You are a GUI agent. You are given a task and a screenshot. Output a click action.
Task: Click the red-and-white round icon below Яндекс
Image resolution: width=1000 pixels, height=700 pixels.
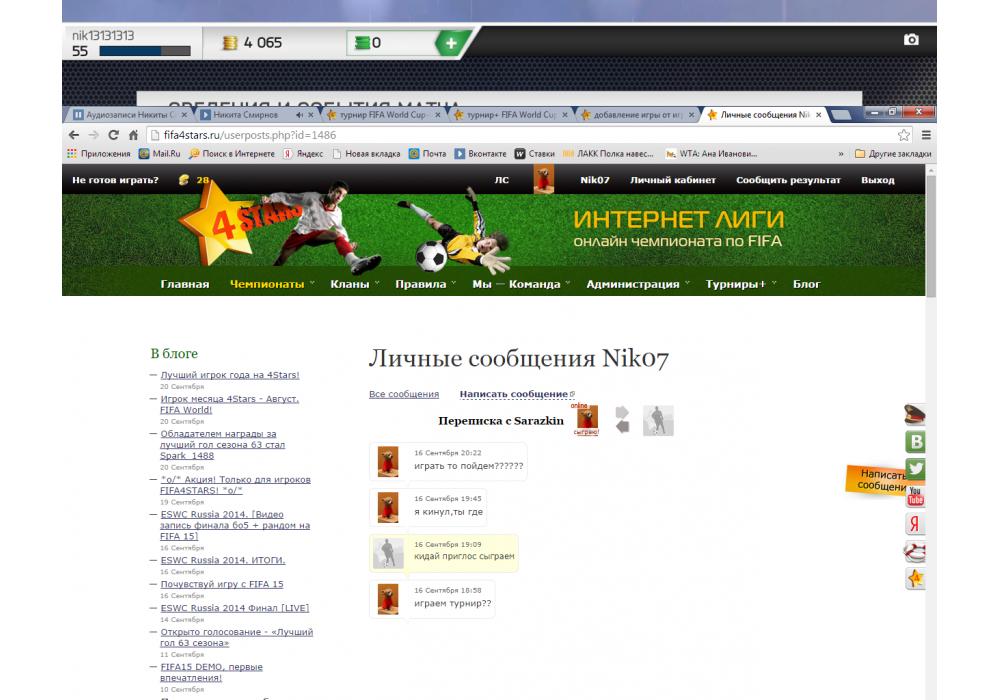[x=915, y=551]
